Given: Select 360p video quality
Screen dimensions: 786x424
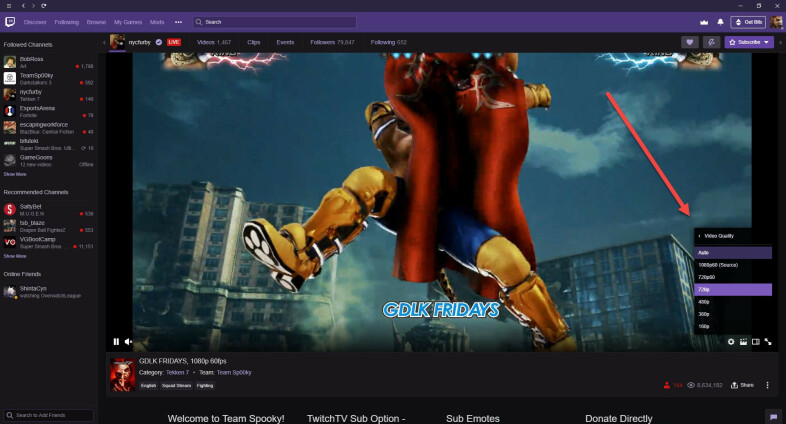Looking at the screenshot, I should [x=733, y=314].
